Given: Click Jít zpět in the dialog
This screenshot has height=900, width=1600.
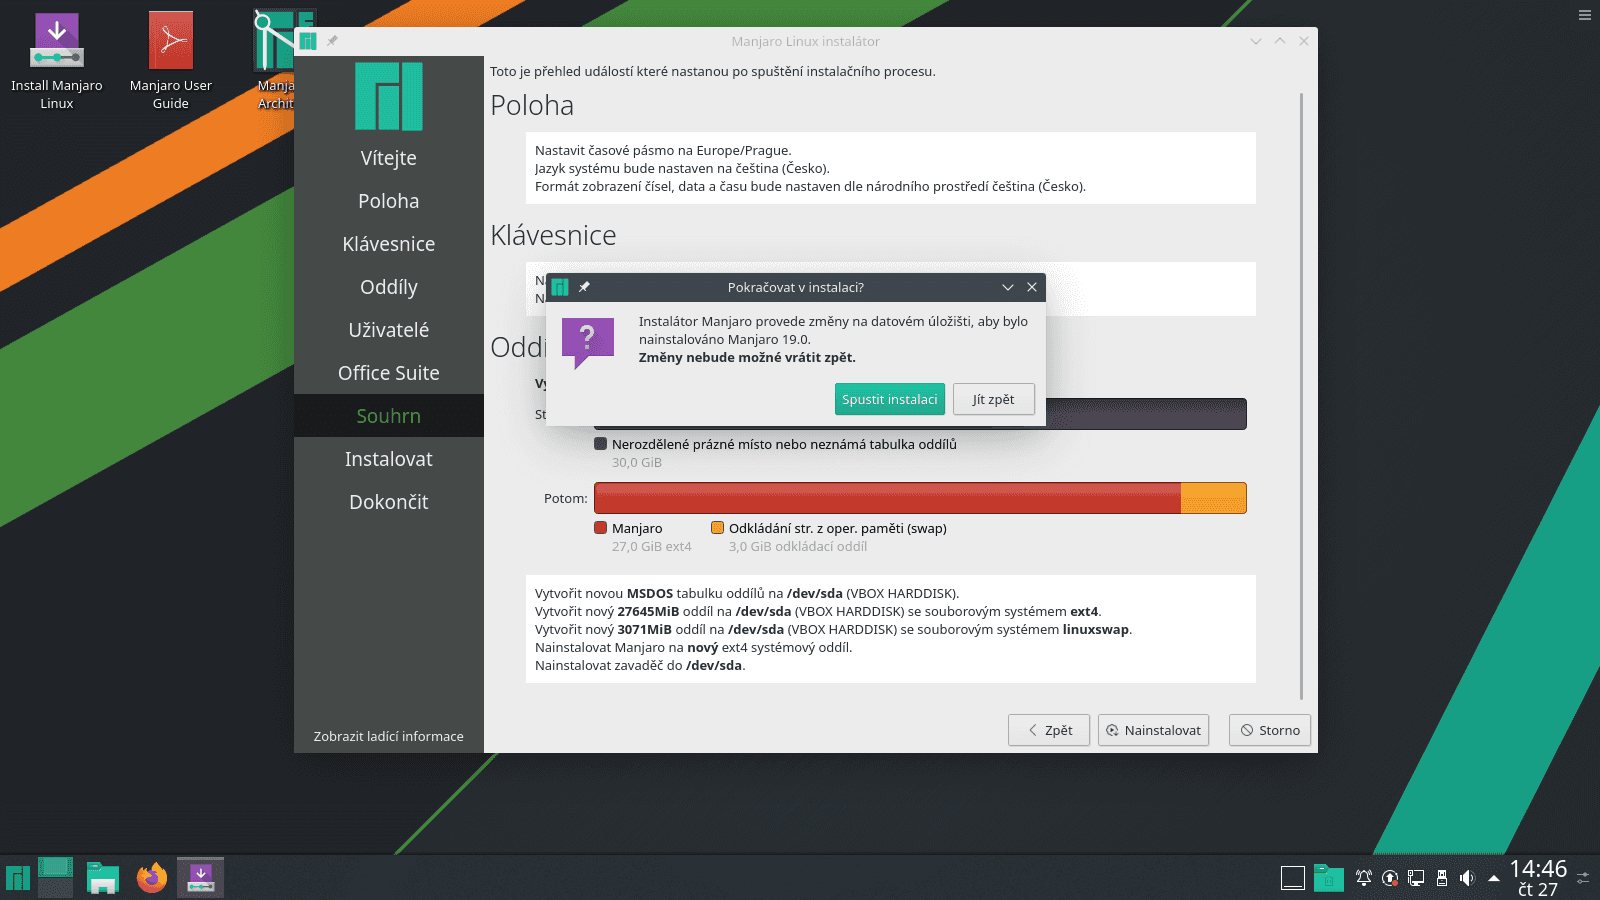Looking at the screenshot, I should [x=993, y=399].
